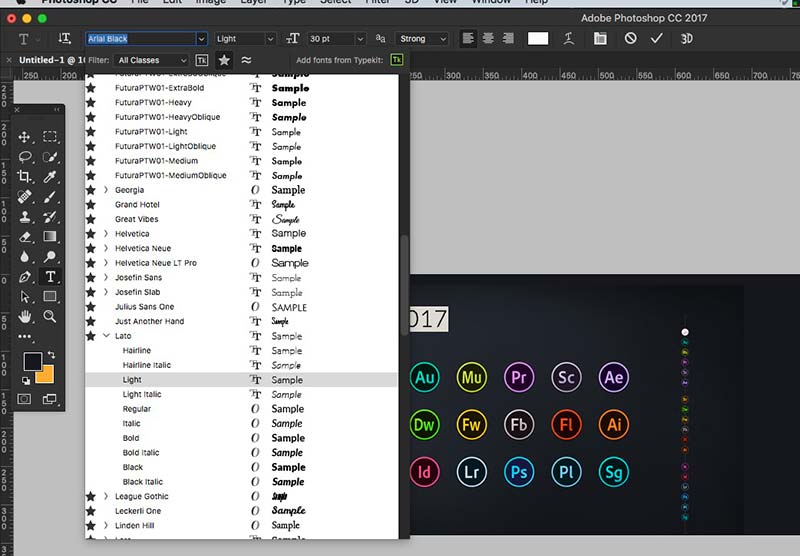800x556 pixels.
Task: Toggle the similar fonts filter
Action: 246,60
